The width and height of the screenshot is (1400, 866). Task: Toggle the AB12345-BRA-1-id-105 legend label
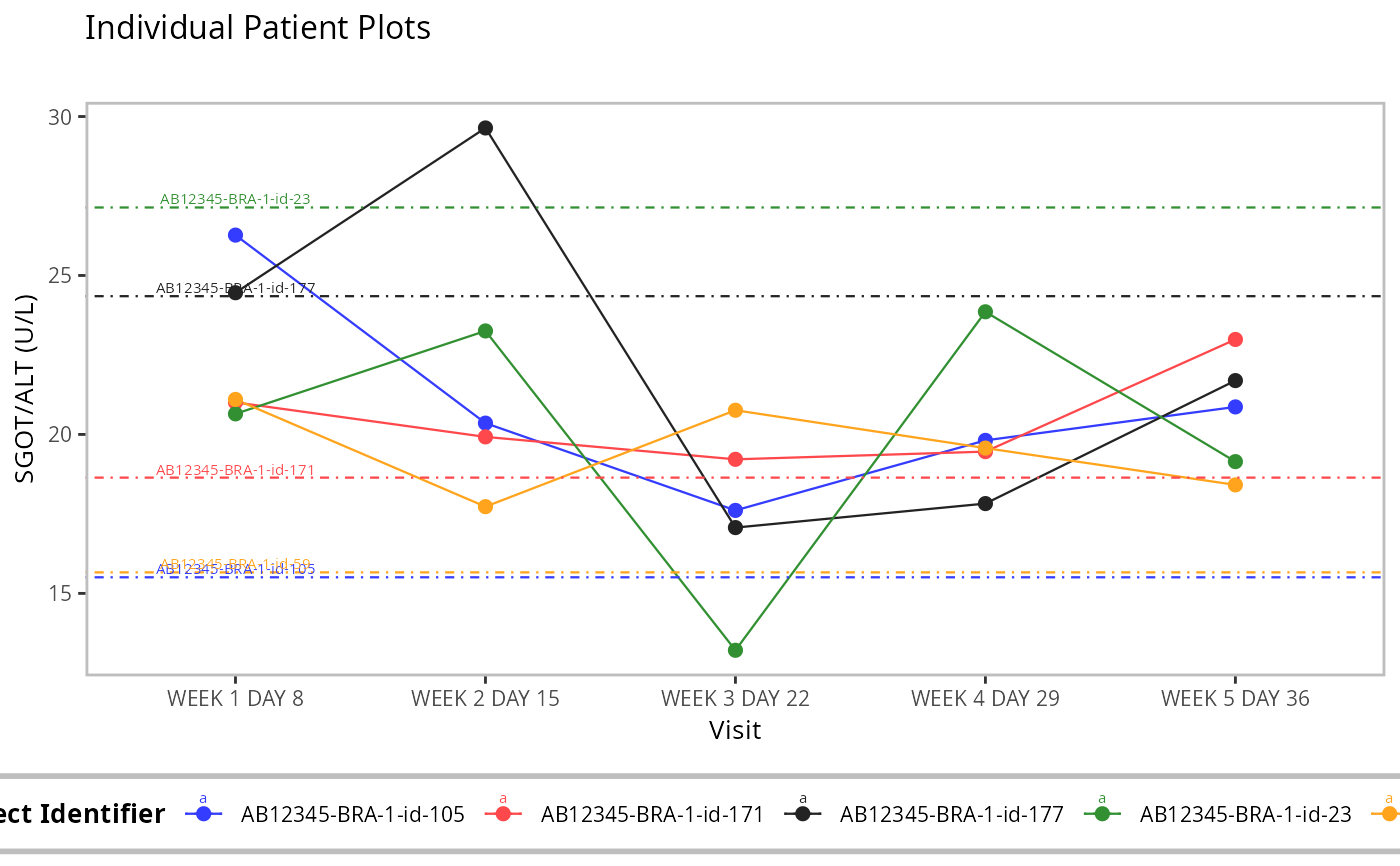[x=353, y=814]
